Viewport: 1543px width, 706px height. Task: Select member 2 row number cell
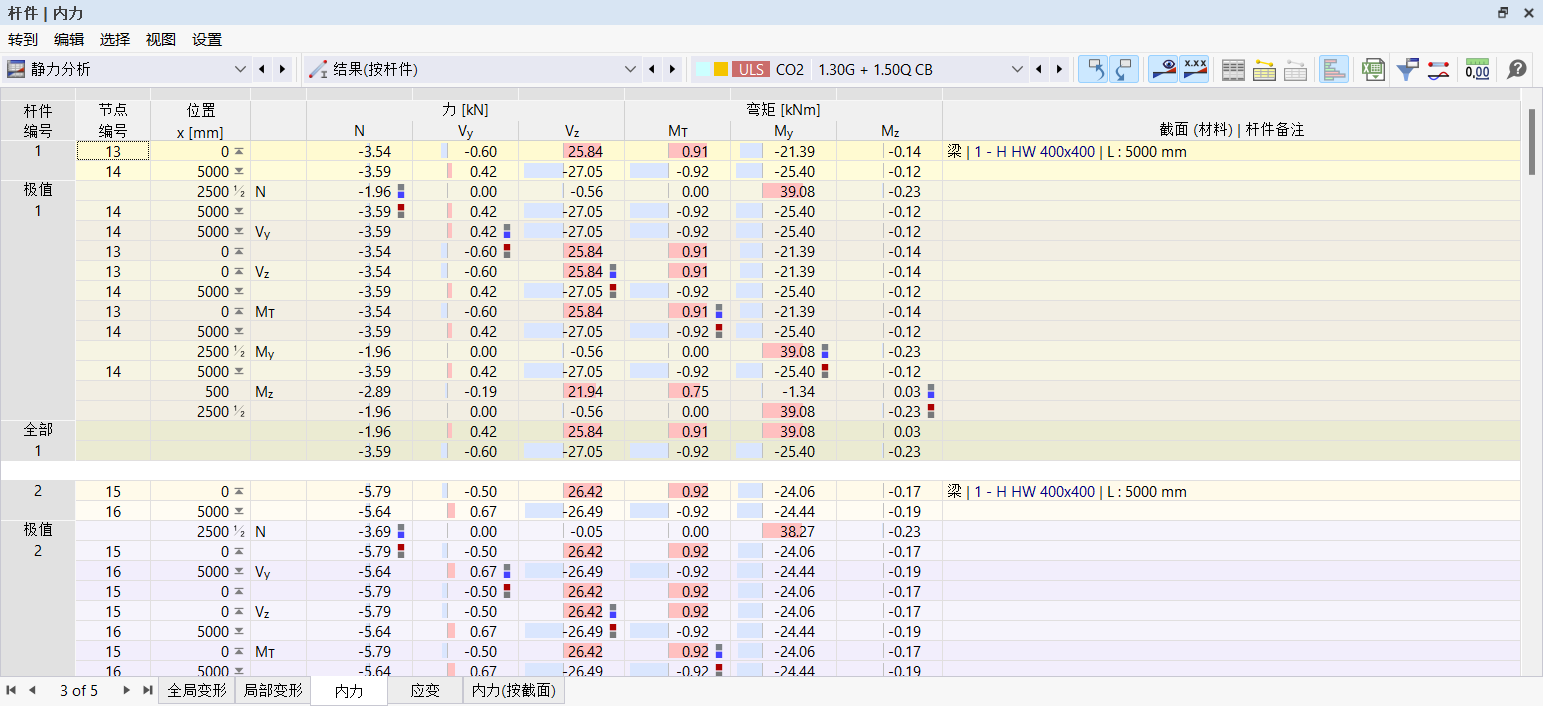(38, 491)
